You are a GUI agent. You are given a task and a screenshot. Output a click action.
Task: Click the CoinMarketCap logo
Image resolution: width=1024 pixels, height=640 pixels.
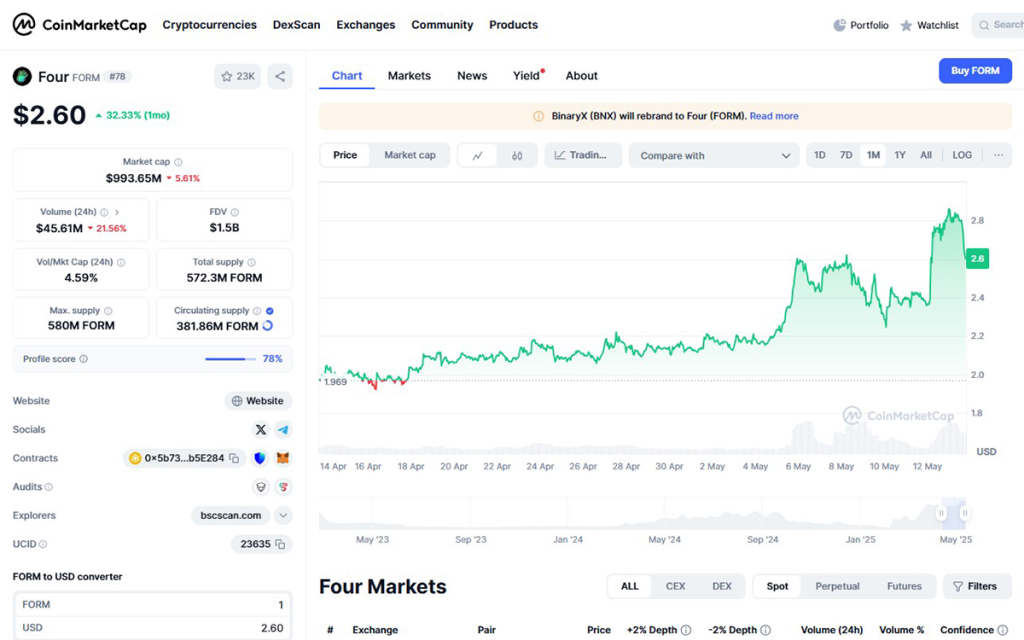click(x=79, y=25)
